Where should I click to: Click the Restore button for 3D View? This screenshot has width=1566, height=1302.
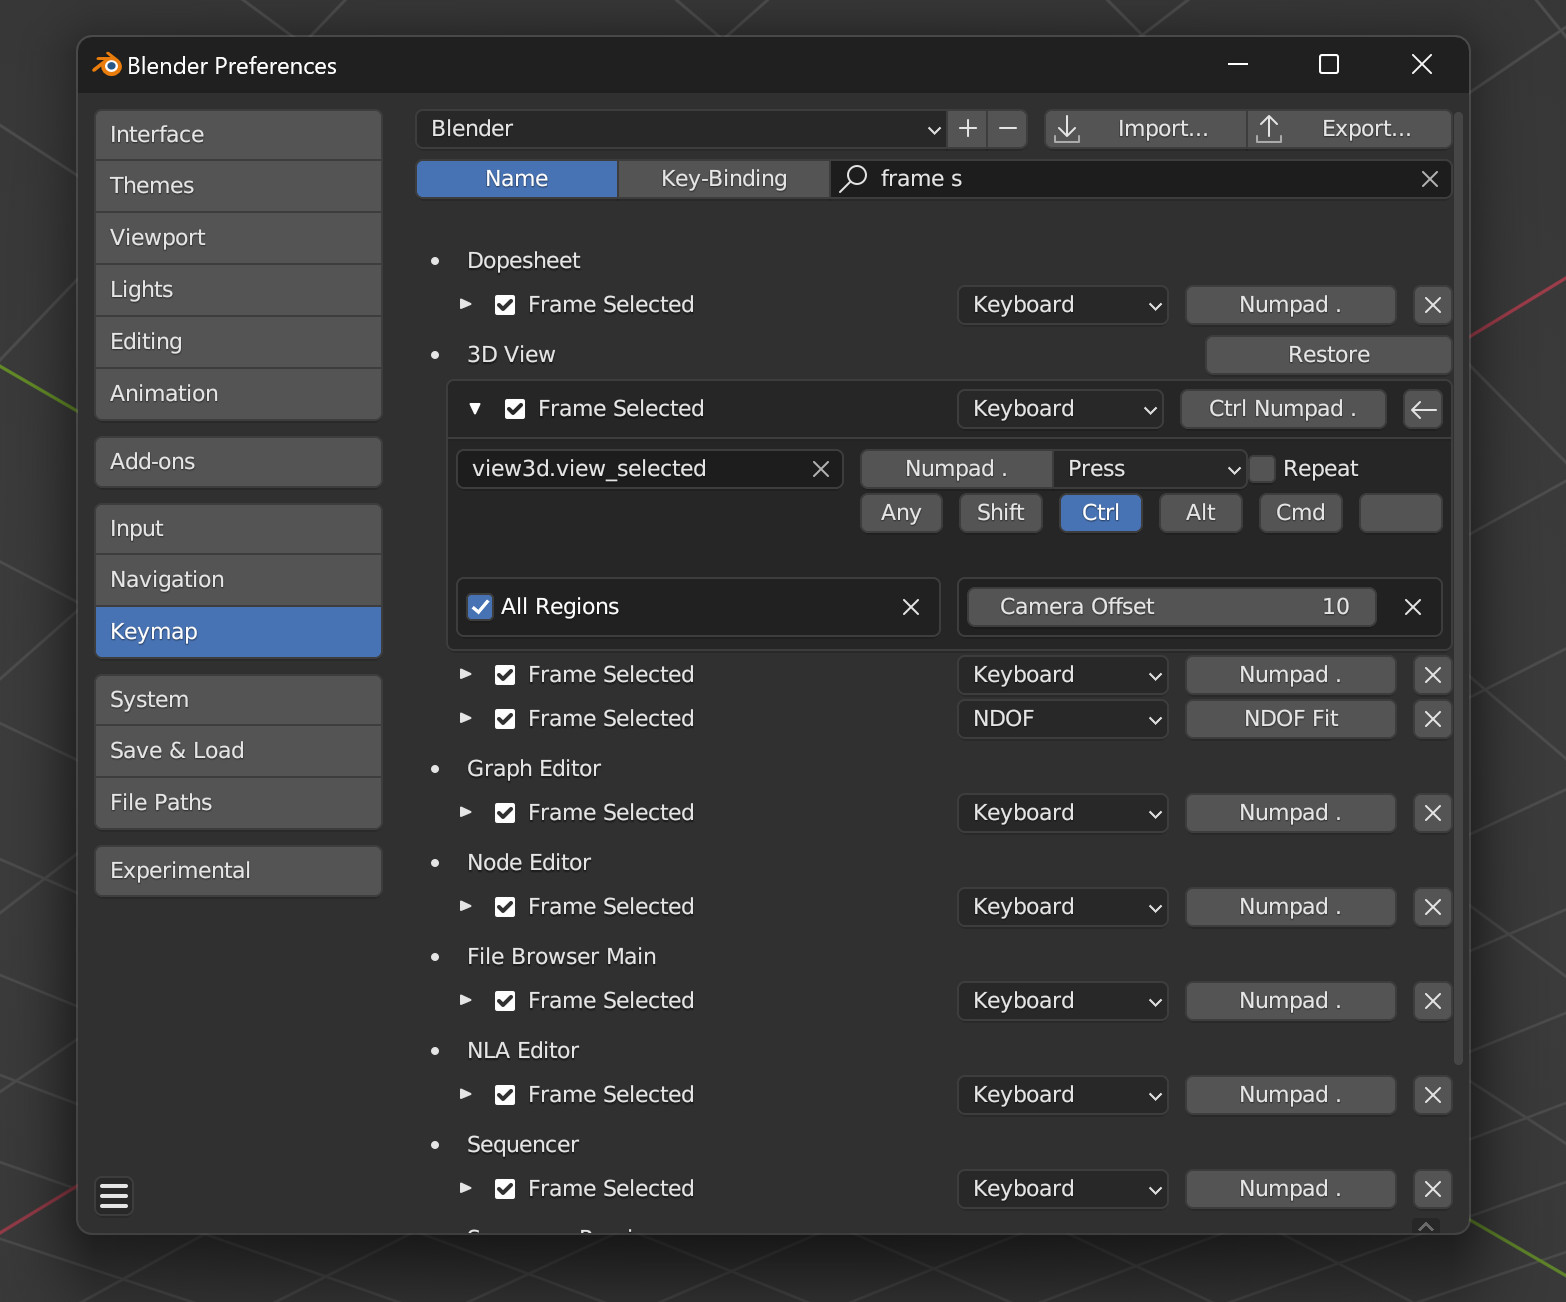[1328, 355]
